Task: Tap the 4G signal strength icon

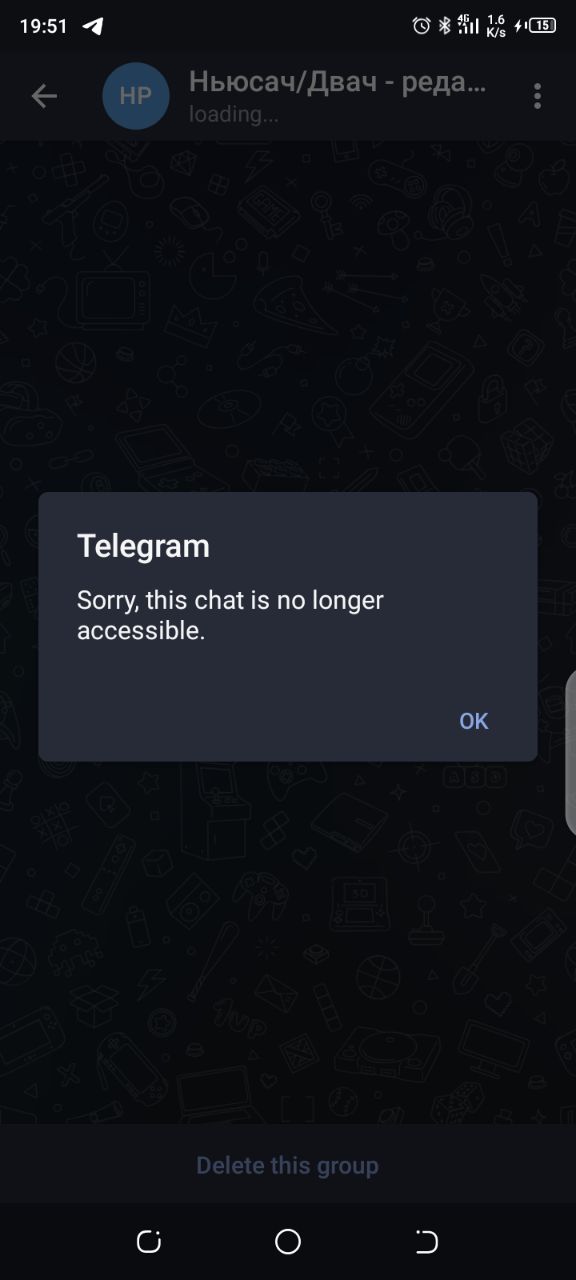Action: click(468, 26)
